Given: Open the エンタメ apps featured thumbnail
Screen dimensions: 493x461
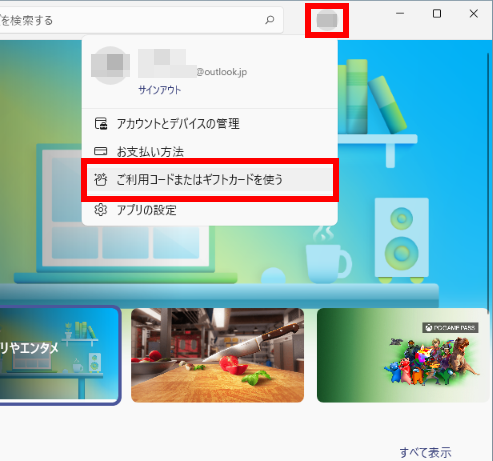Looking at the screenshot, I should (x=60, y=355).
